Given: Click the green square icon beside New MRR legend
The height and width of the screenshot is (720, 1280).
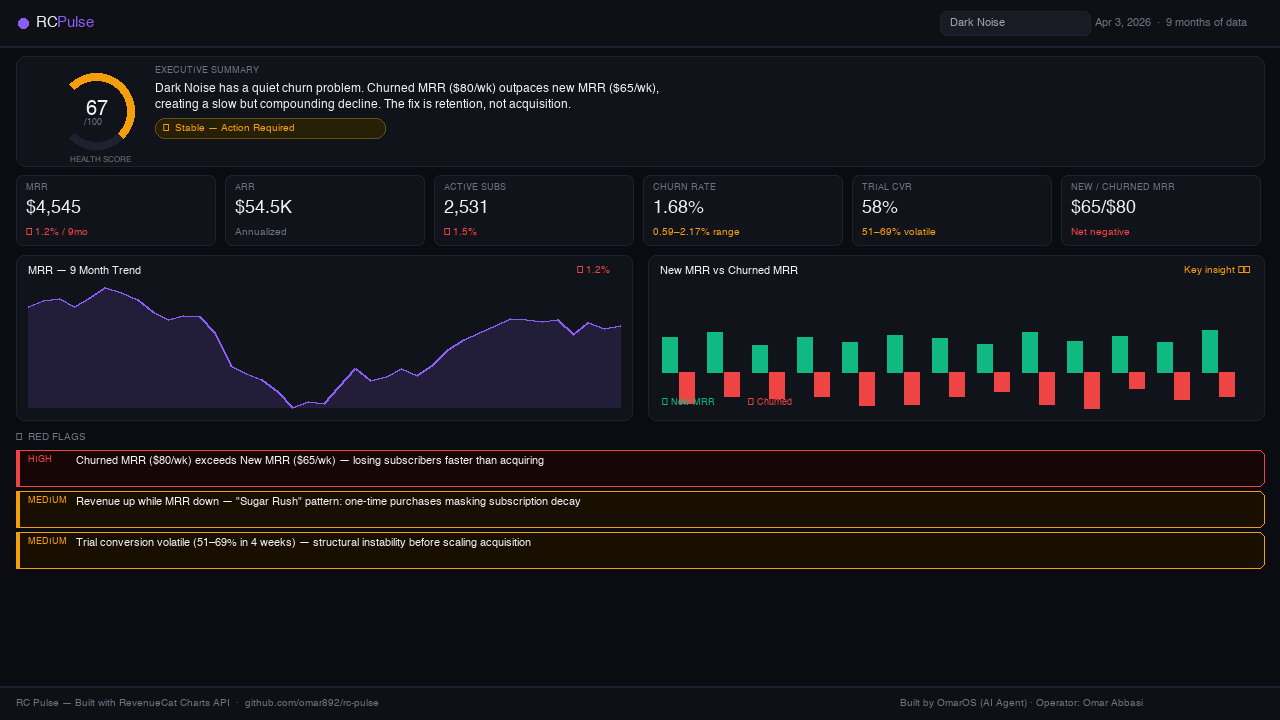Looking at the screenshot, I should (663, 401).
